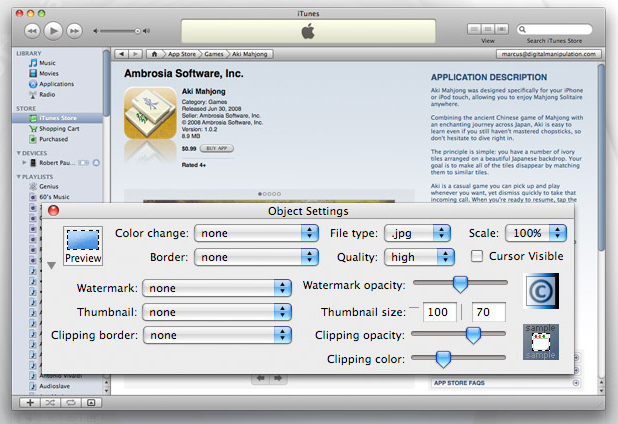Click the list view button in iTunes

474,29
